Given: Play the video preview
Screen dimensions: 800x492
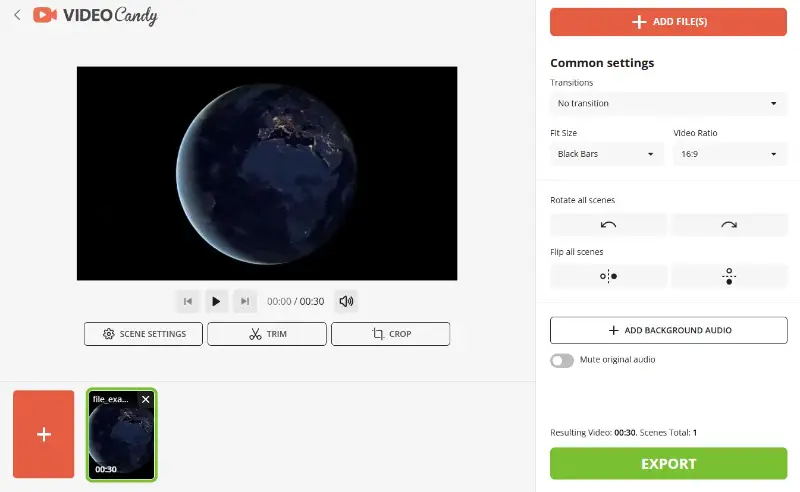Looking at the screenshot, I should pyautogui.click(x=216, y=301).
